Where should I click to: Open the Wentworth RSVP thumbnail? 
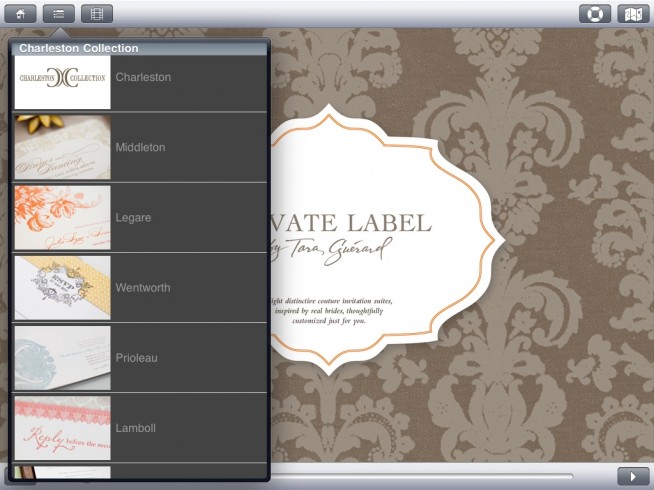63,287
